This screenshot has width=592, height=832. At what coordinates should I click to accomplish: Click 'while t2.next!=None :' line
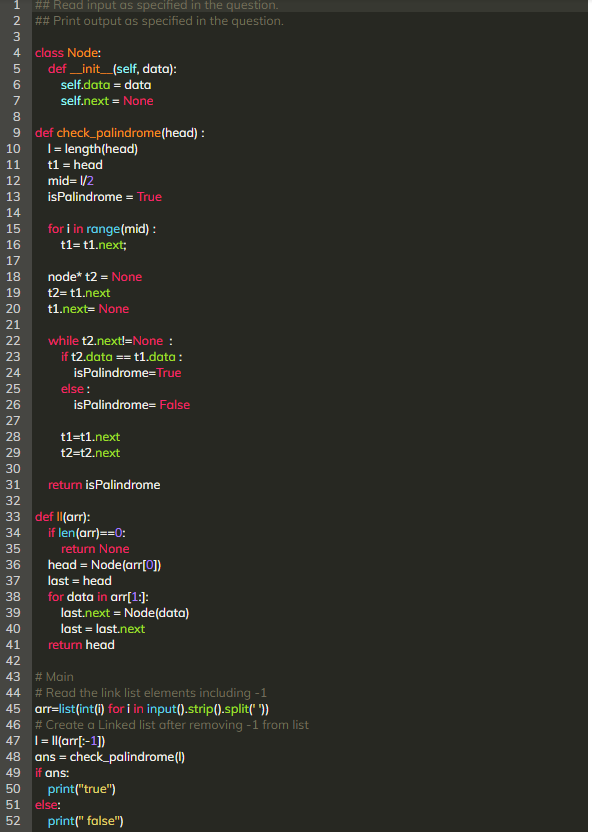110,341
